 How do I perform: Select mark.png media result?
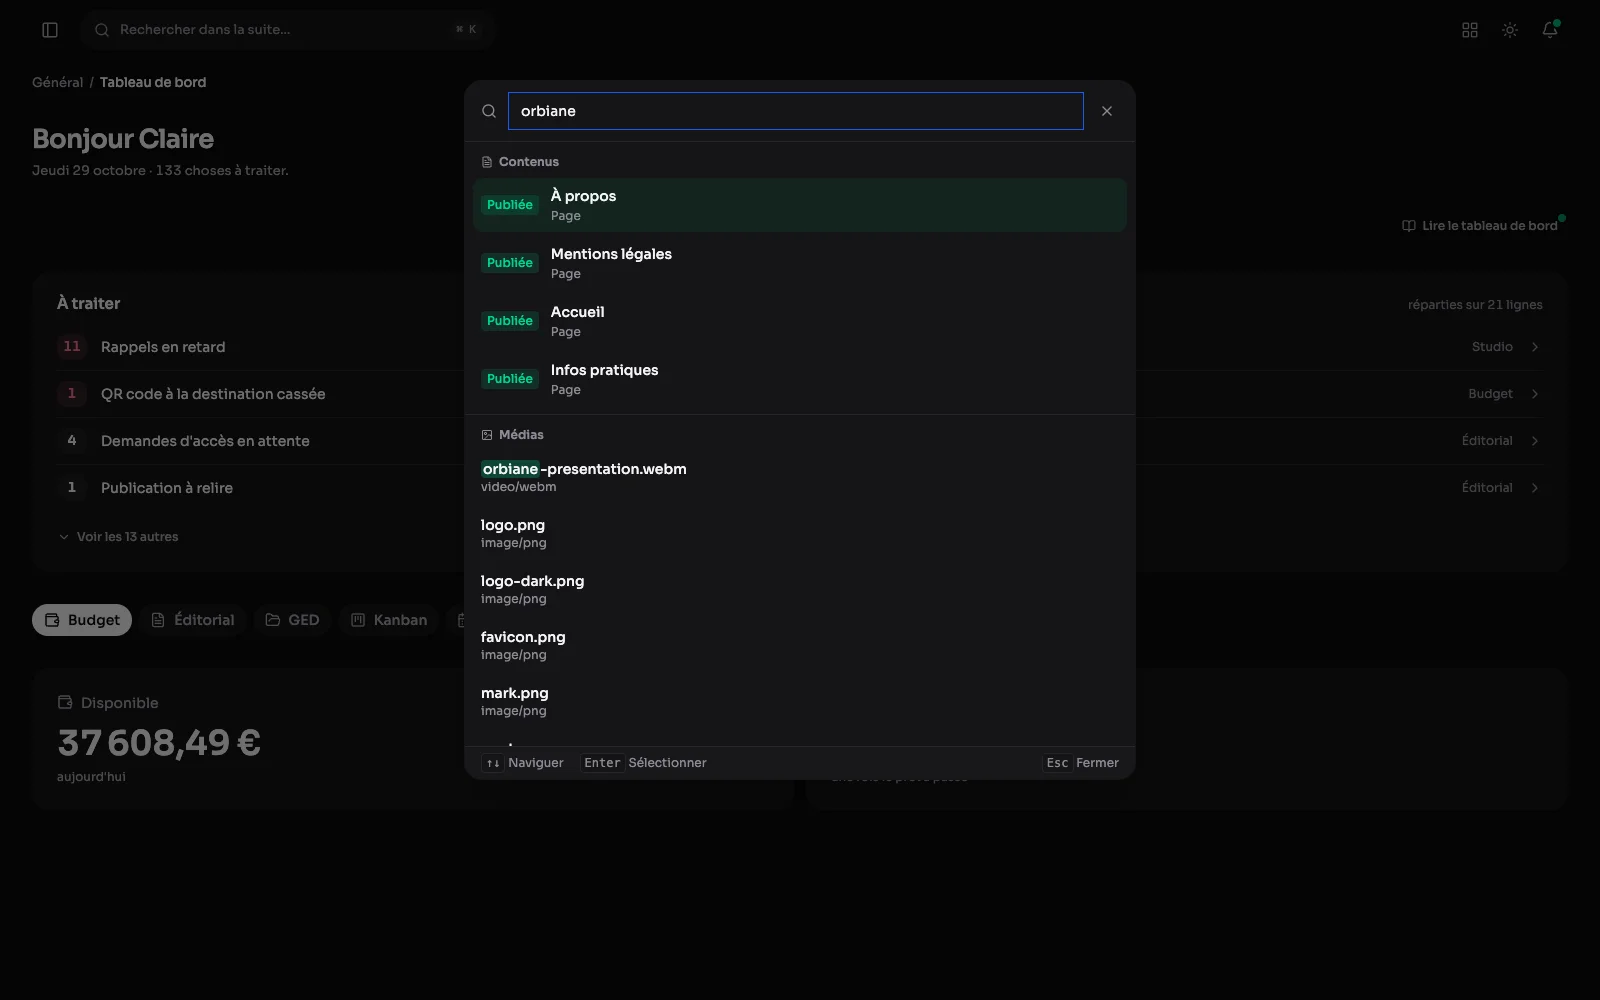click(x=800, y=701)
